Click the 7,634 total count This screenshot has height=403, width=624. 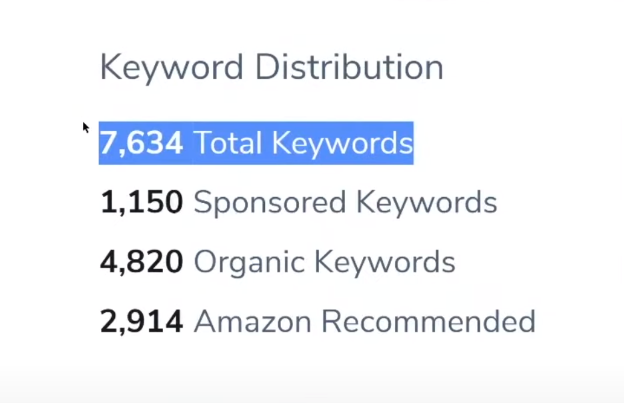pyautogui.click(x=141, y=143)
